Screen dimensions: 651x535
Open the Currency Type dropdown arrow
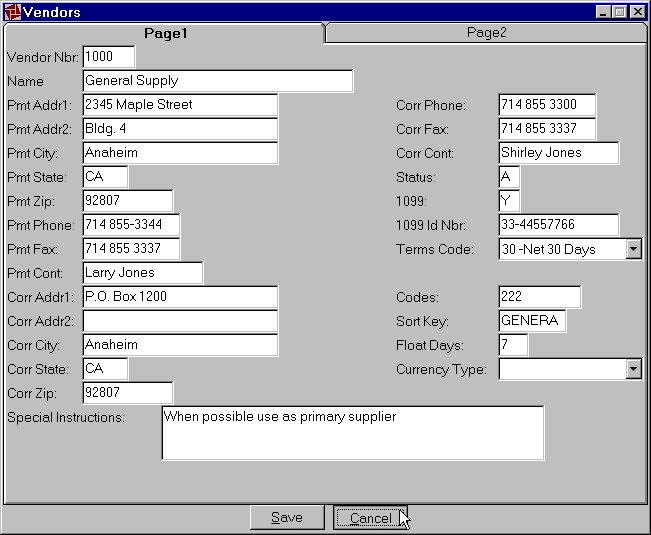click(633, 369)
